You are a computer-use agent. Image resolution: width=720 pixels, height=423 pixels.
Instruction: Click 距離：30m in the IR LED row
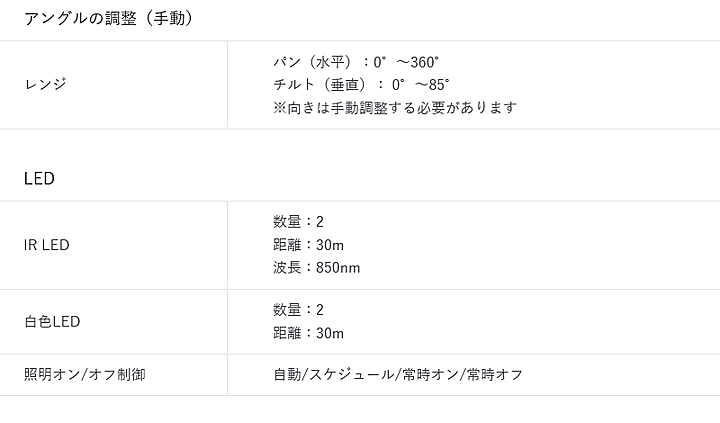point(308,245)
